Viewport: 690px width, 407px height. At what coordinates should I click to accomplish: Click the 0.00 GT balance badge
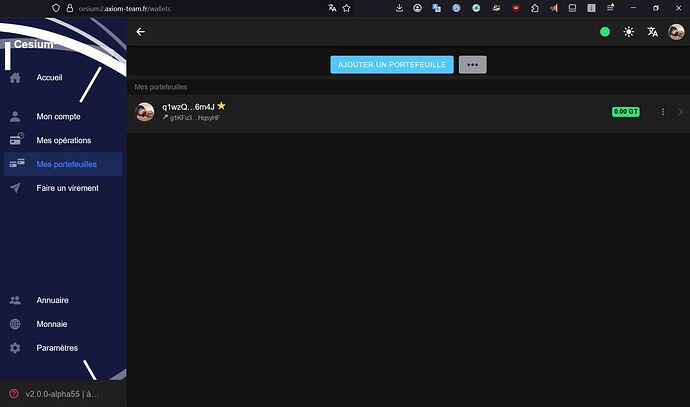pos(625,112)
